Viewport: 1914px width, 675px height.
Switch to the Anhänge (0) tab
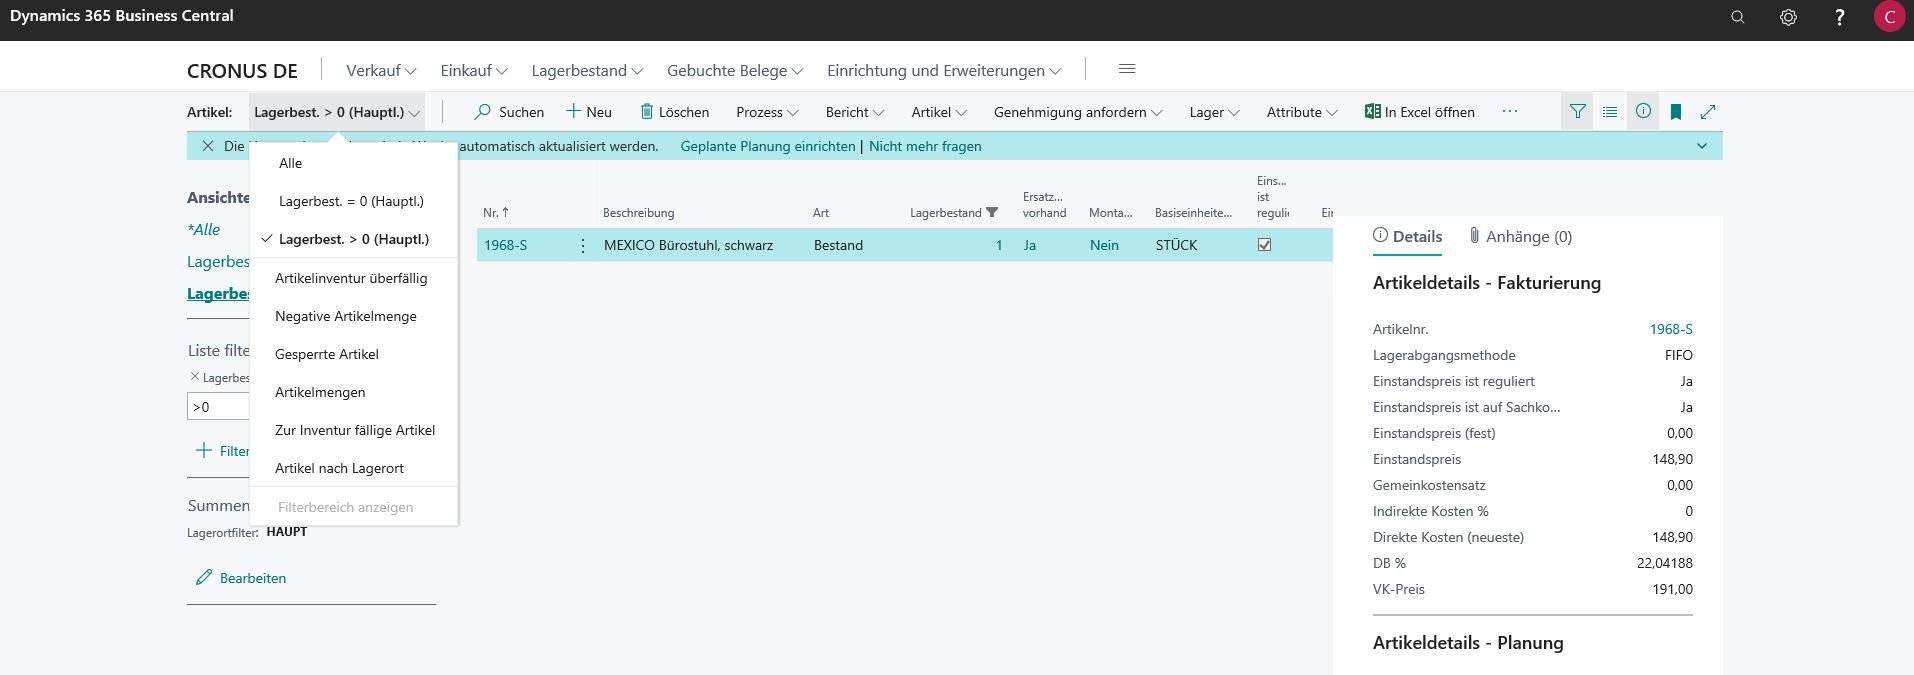coord(1520,237)
